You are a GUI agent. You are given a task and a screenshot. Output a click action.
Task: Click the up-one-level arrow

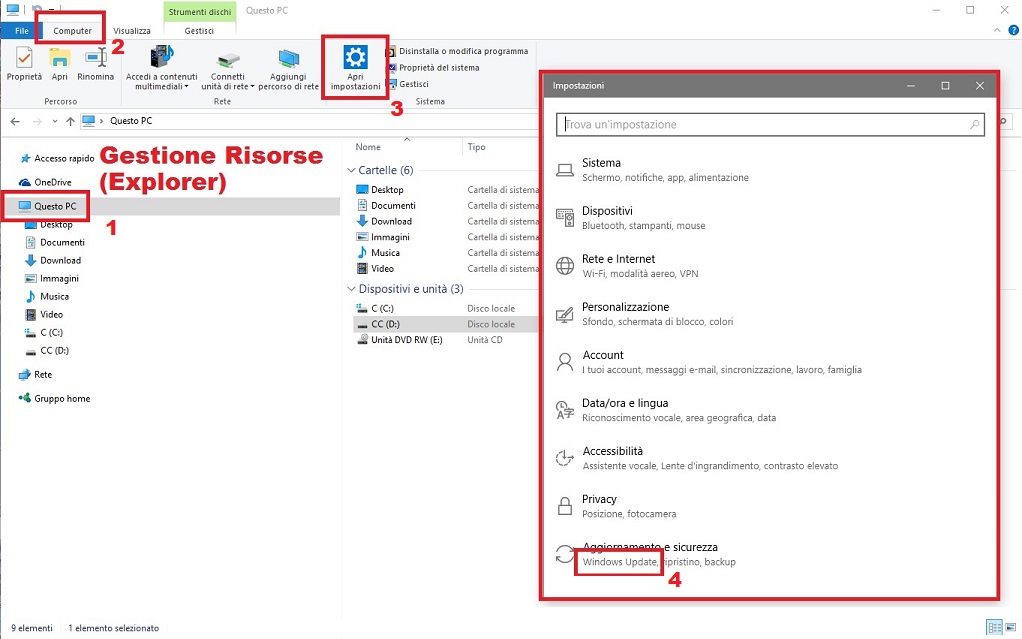(x=70, y=121)
